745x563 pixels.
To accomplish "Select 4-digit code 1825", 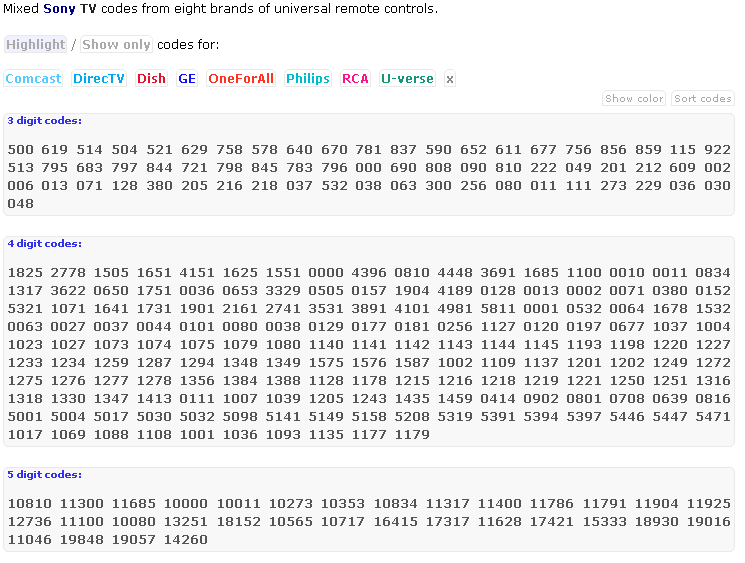I will click(25, 273).
